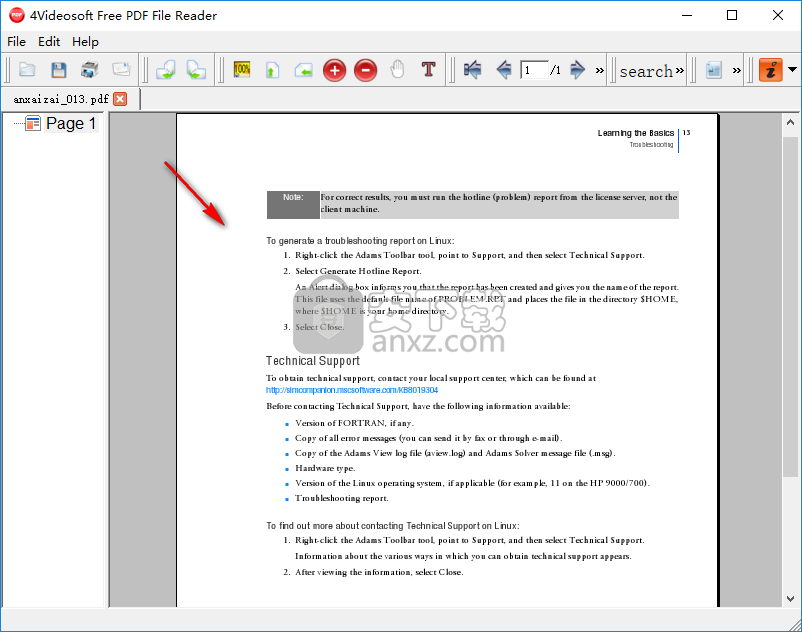Image resolution: width=802 pixels, height=632 pixels.
Task: Open the Edit menu
Action: click(x=49, y=42)
